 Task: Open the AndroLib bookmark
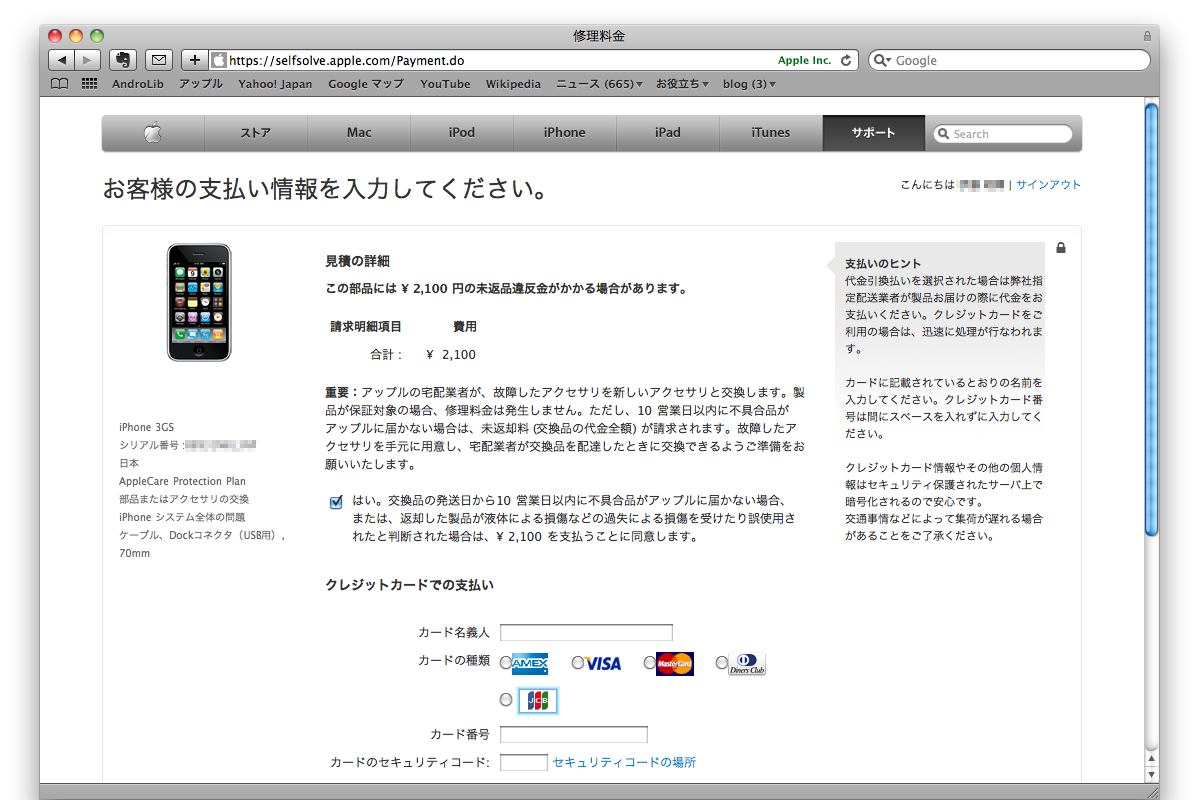point(138,84)
